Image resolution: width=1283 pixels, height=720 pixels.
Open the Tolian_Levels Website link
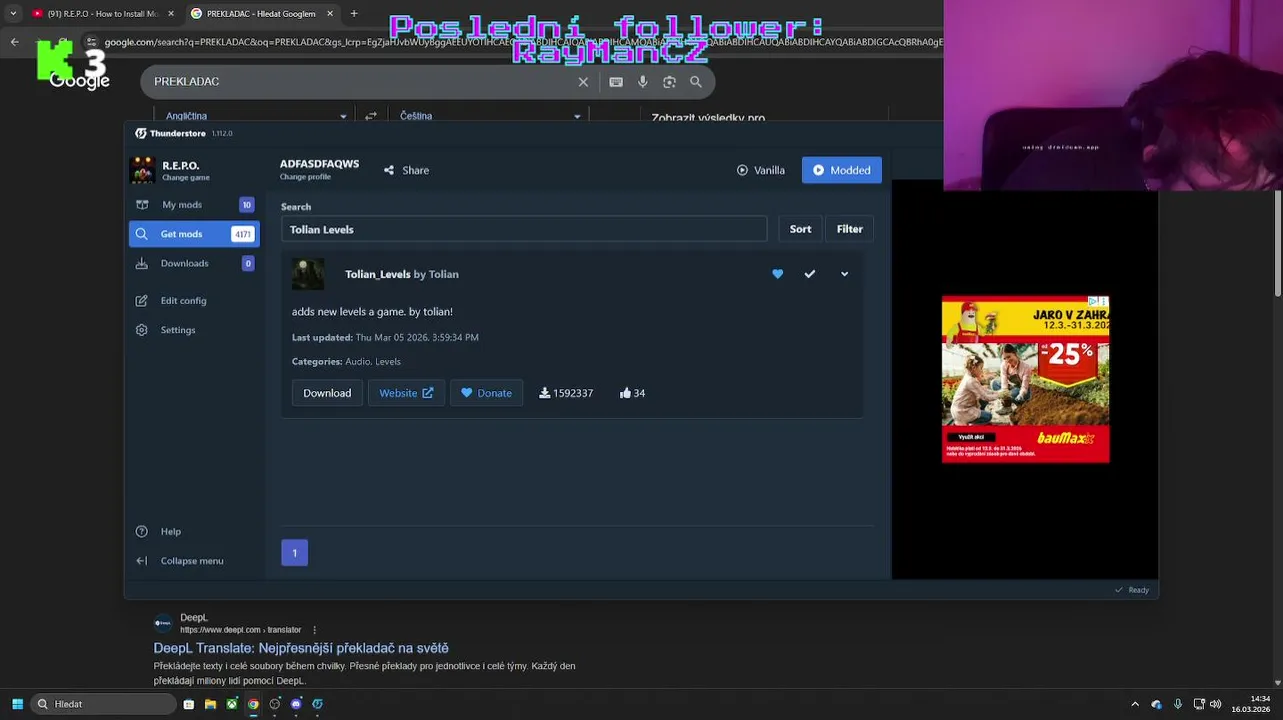[x=406, y=393]
